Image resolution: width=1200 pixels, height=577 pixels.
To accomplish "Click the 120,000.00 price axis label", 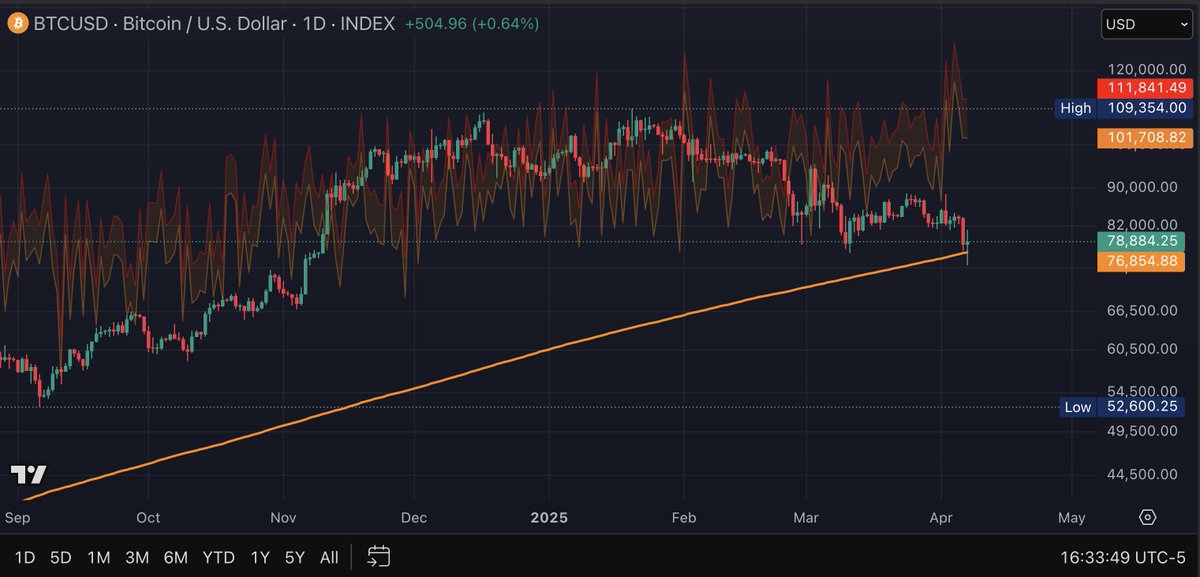I will click(1148, 69).
